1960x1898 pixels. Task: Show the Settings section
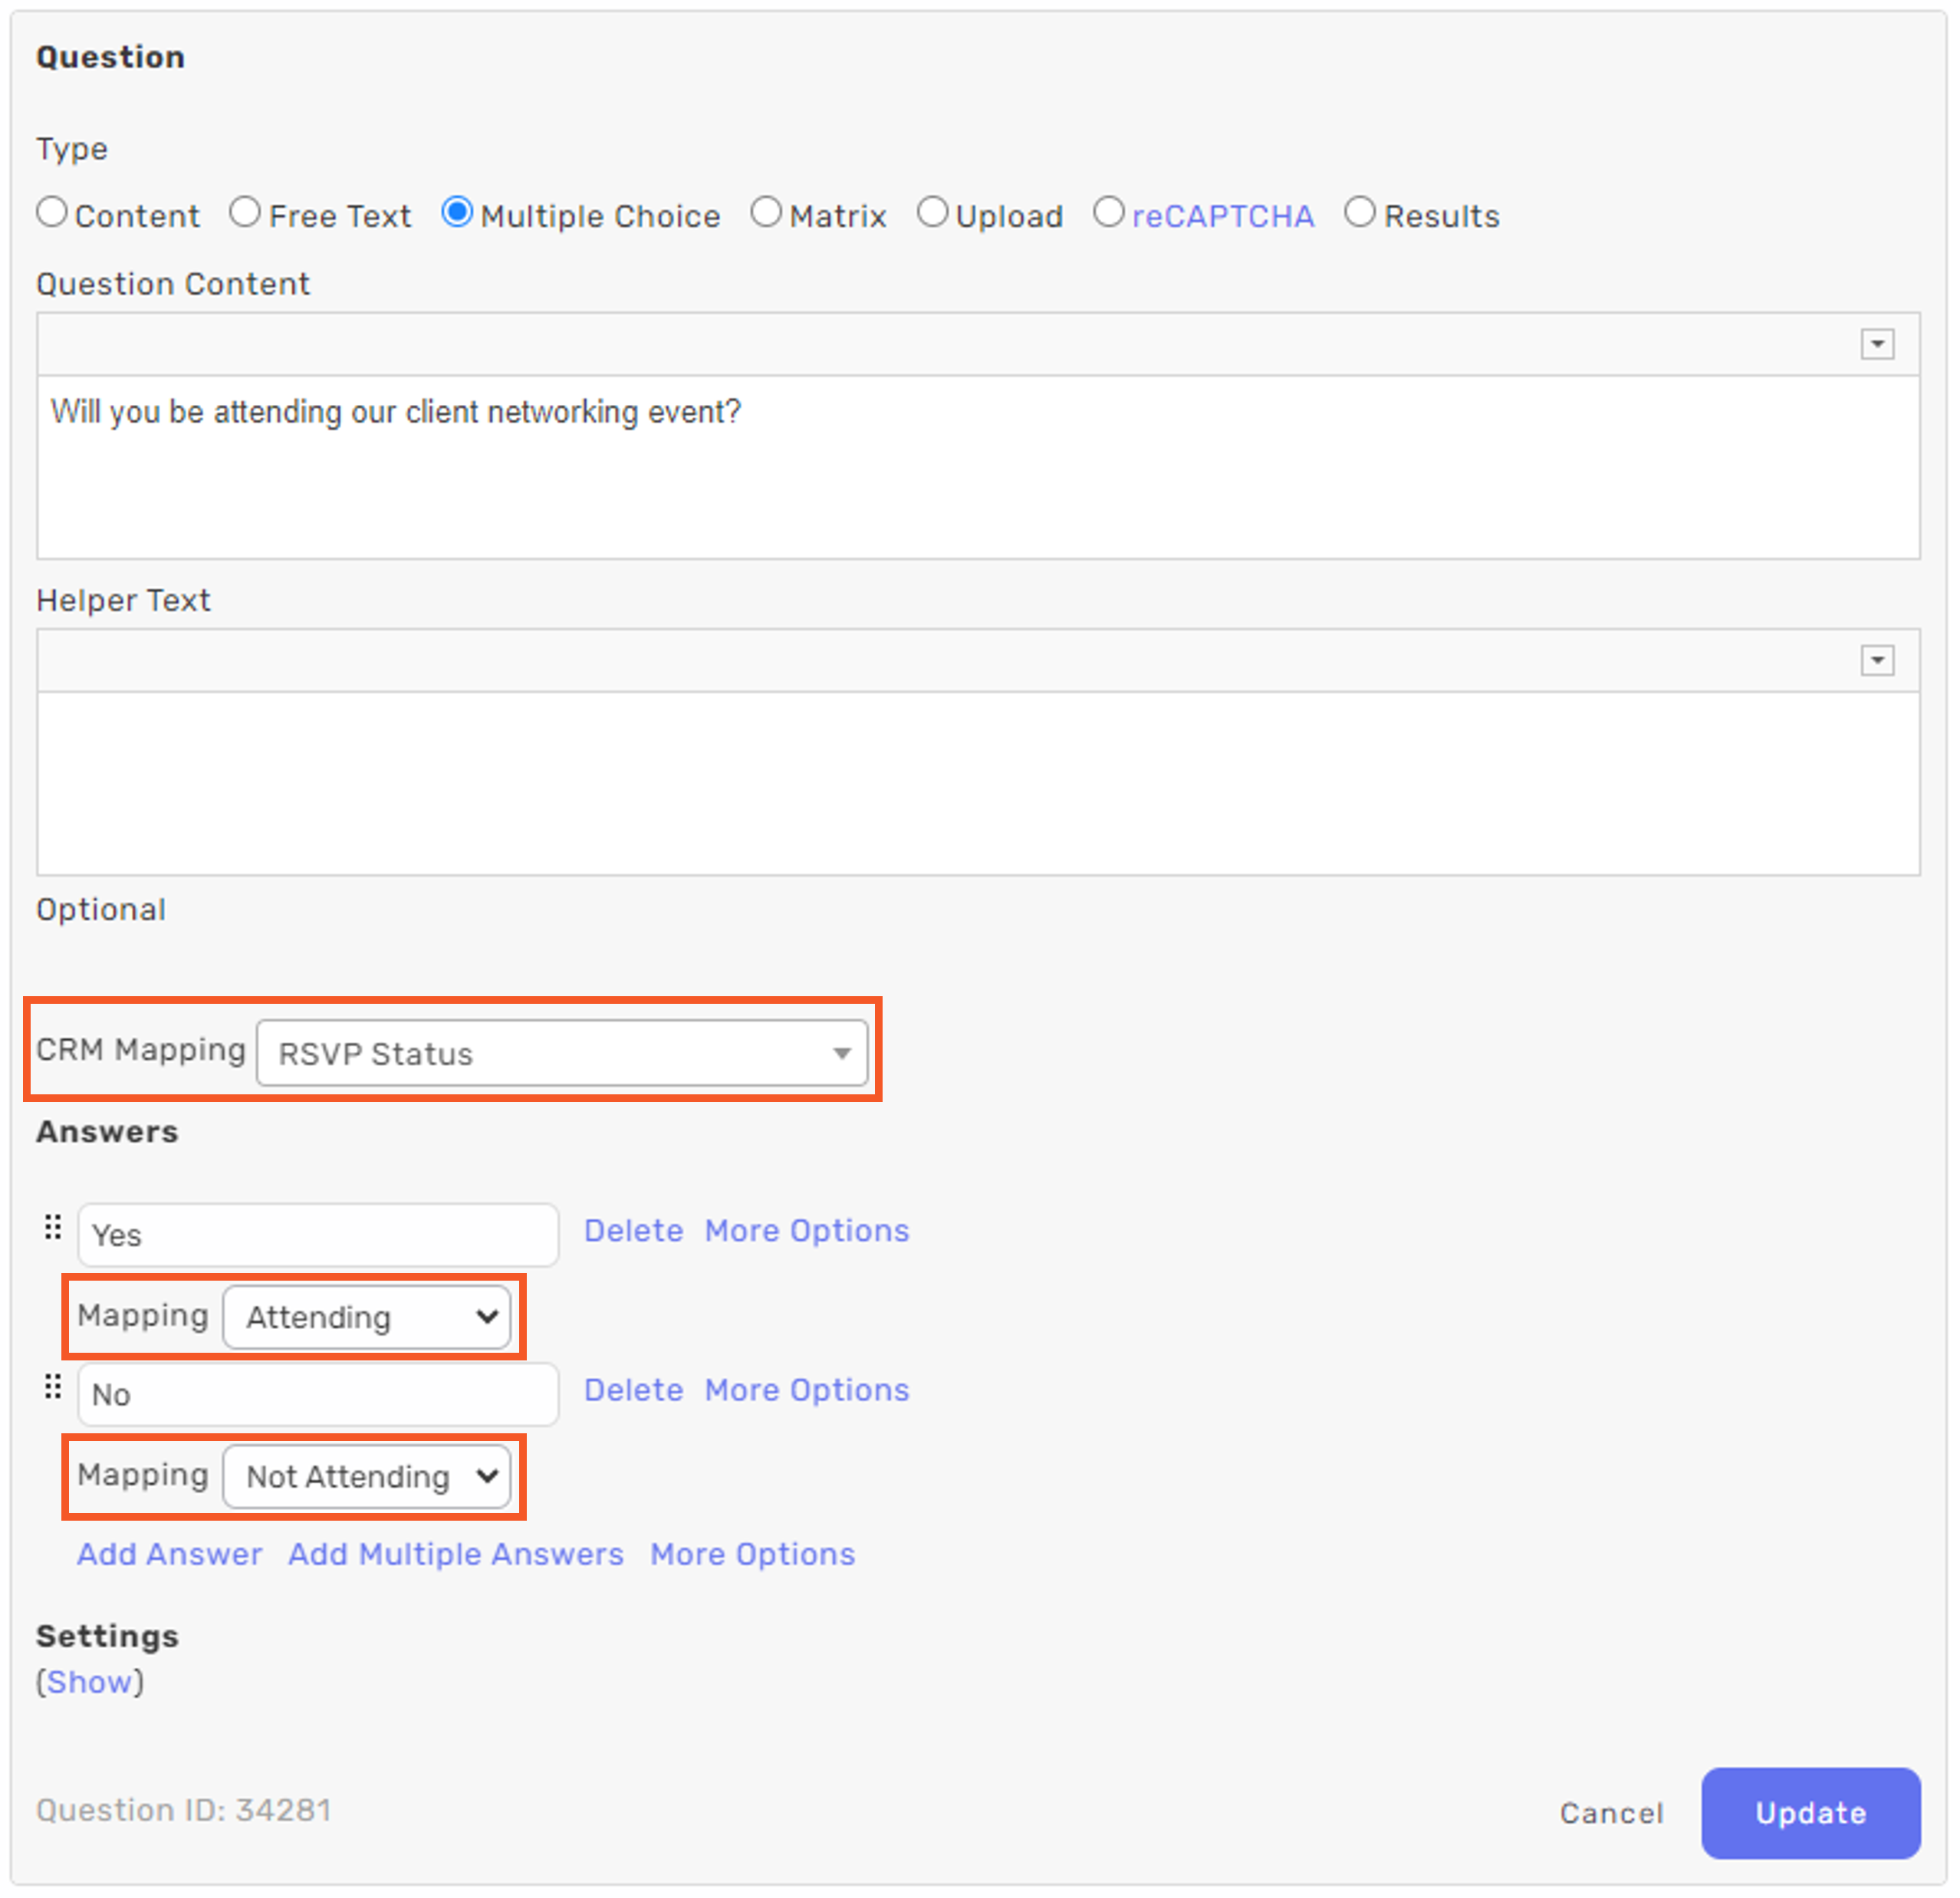pyautogui.click(x=90, y=1683)
